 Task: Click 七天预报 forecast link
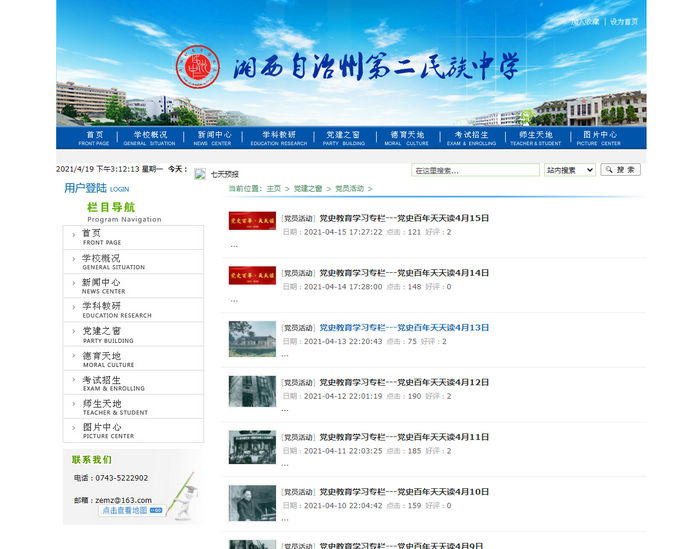225,175
